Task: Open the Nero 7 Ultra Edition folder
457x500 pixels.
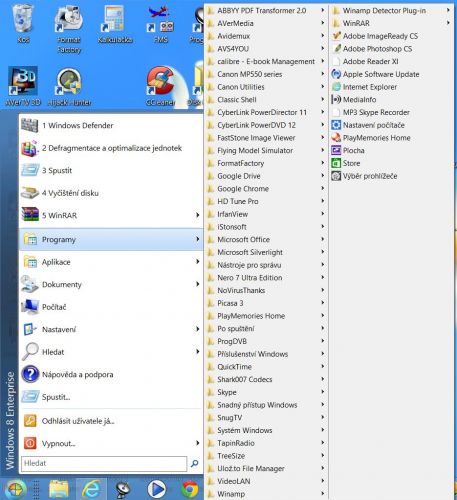Action: click(266, 278)
